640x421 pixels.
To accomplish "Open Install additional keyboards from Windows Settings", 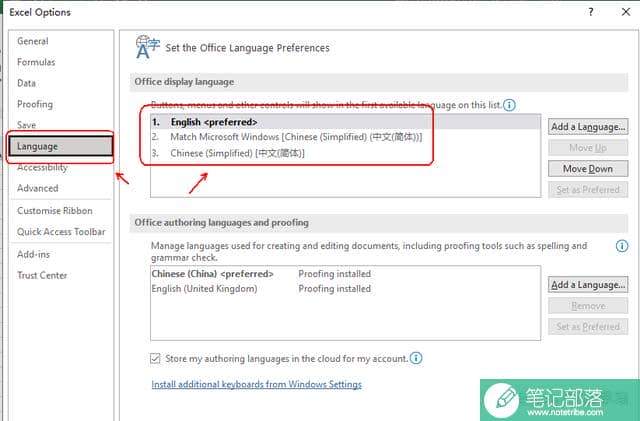I will pyautogui.click(x=256, y=384).
